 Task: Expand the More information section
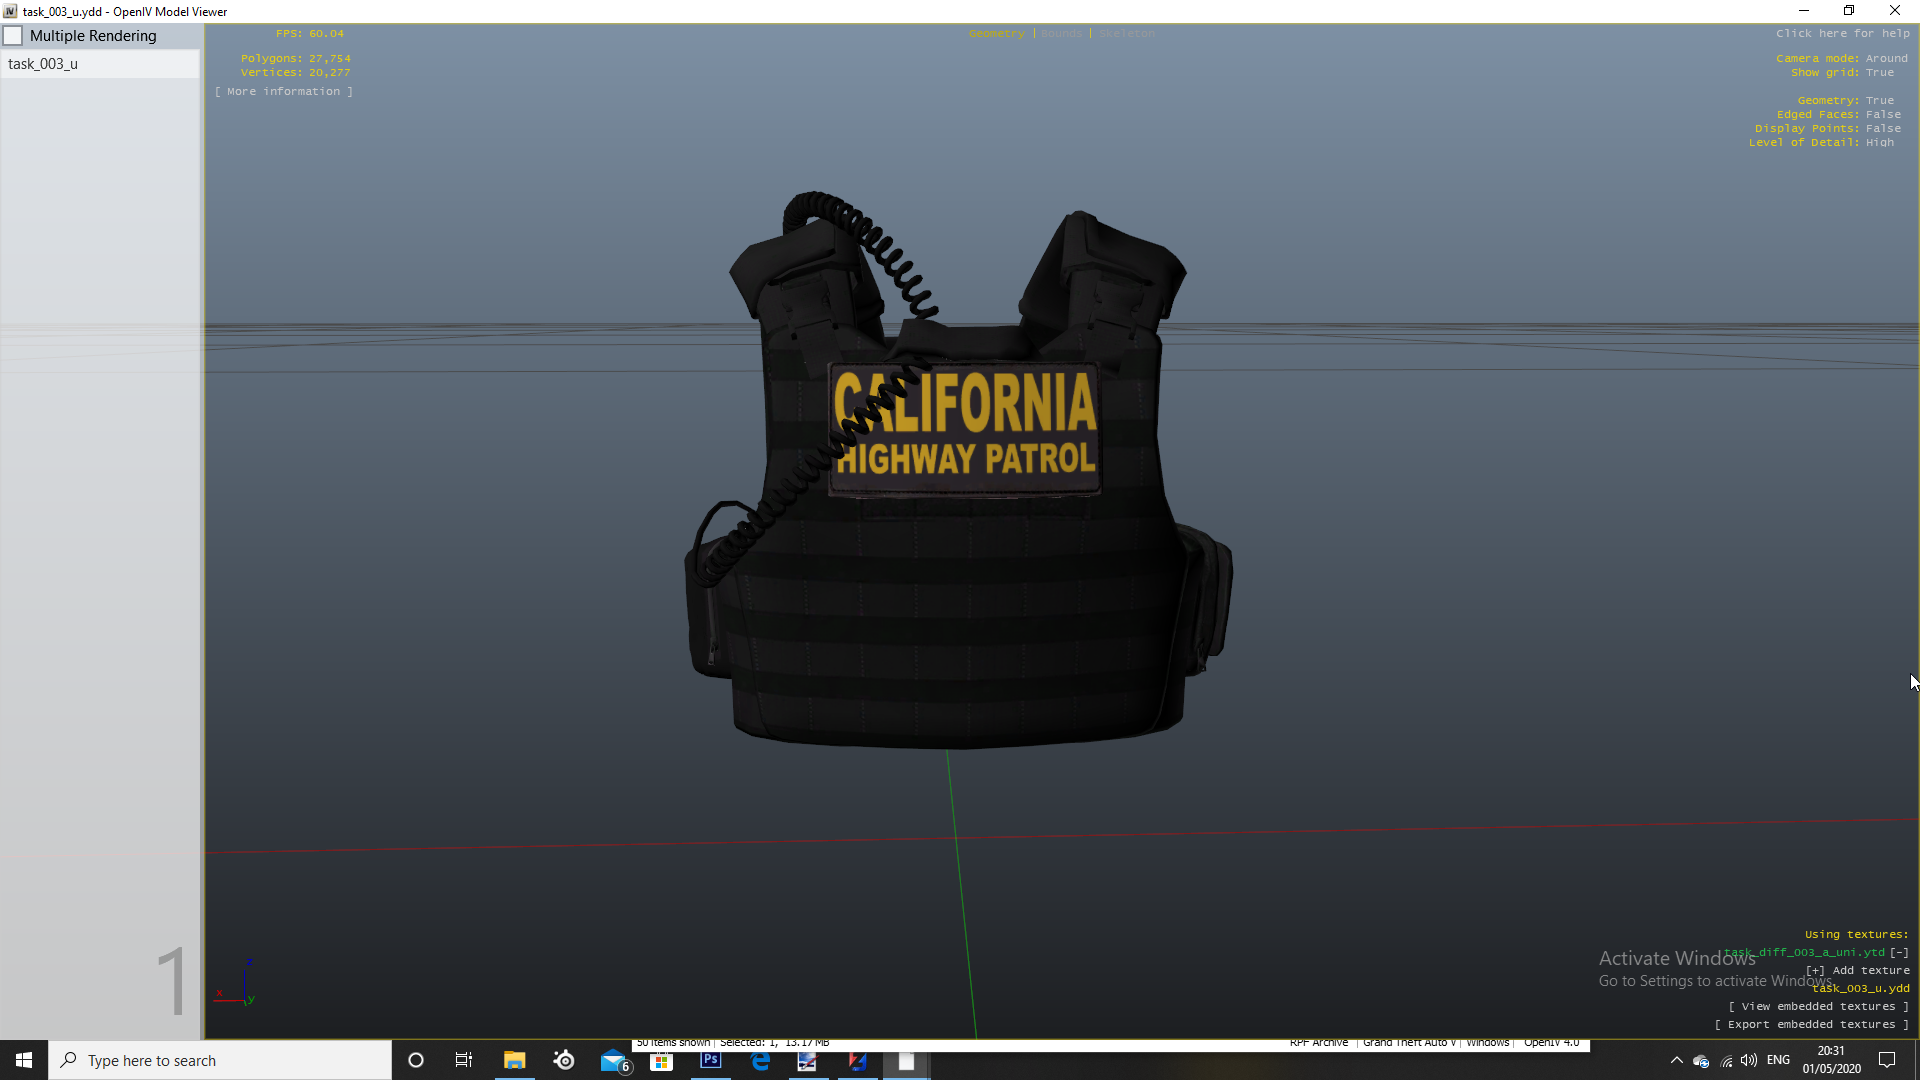[284, 91]
